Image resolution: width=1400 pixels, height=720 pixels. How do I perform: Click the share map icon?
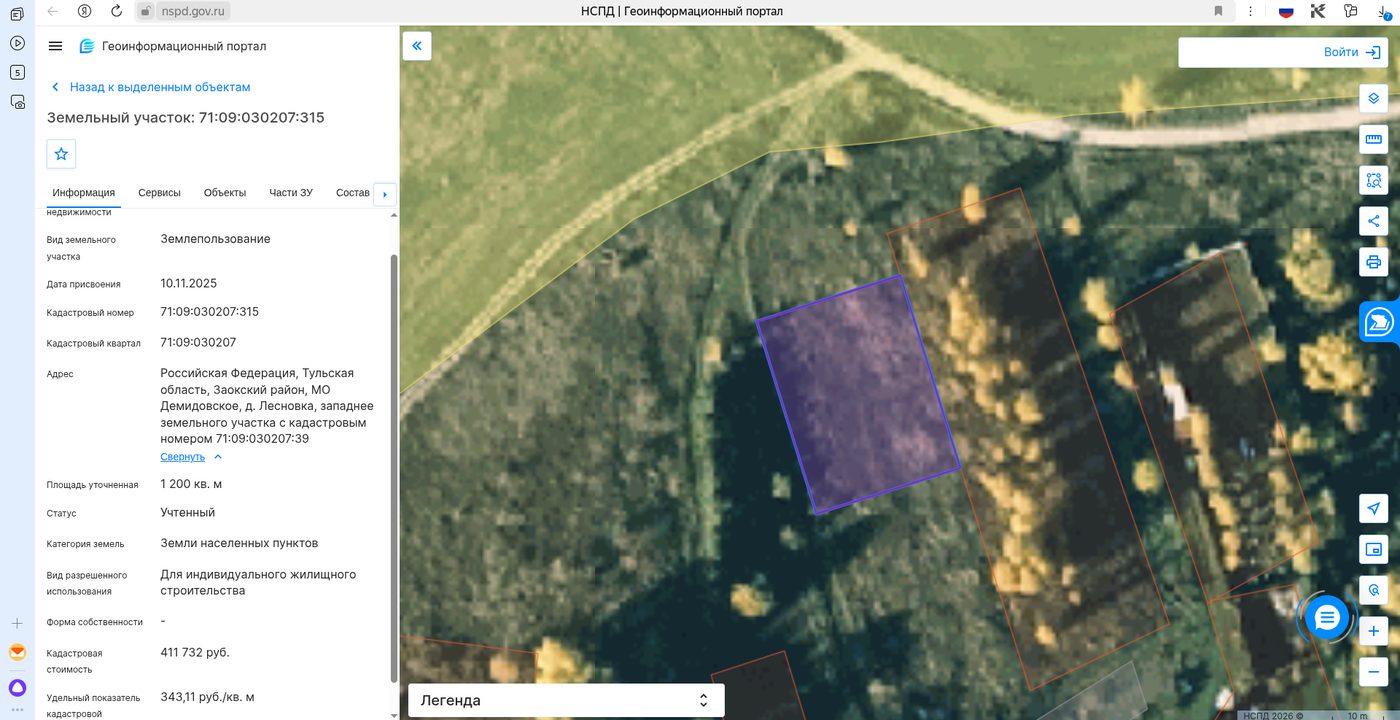(x=1374, y=221)
